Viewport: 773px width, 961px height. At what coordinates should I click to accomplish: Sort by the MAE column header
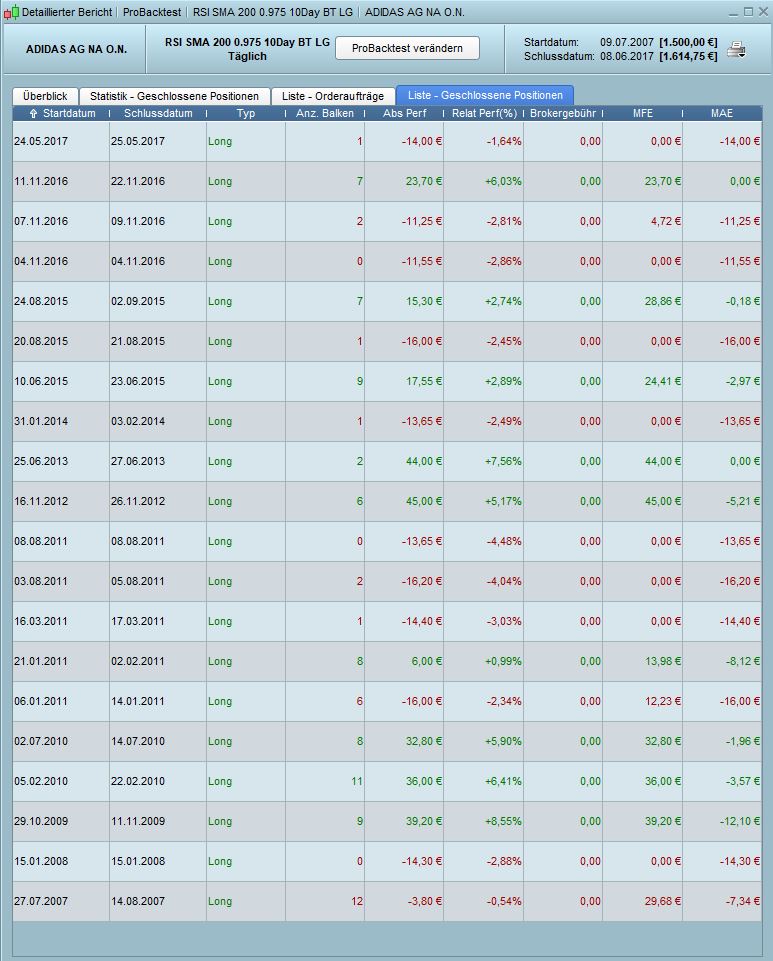[722, 113]
